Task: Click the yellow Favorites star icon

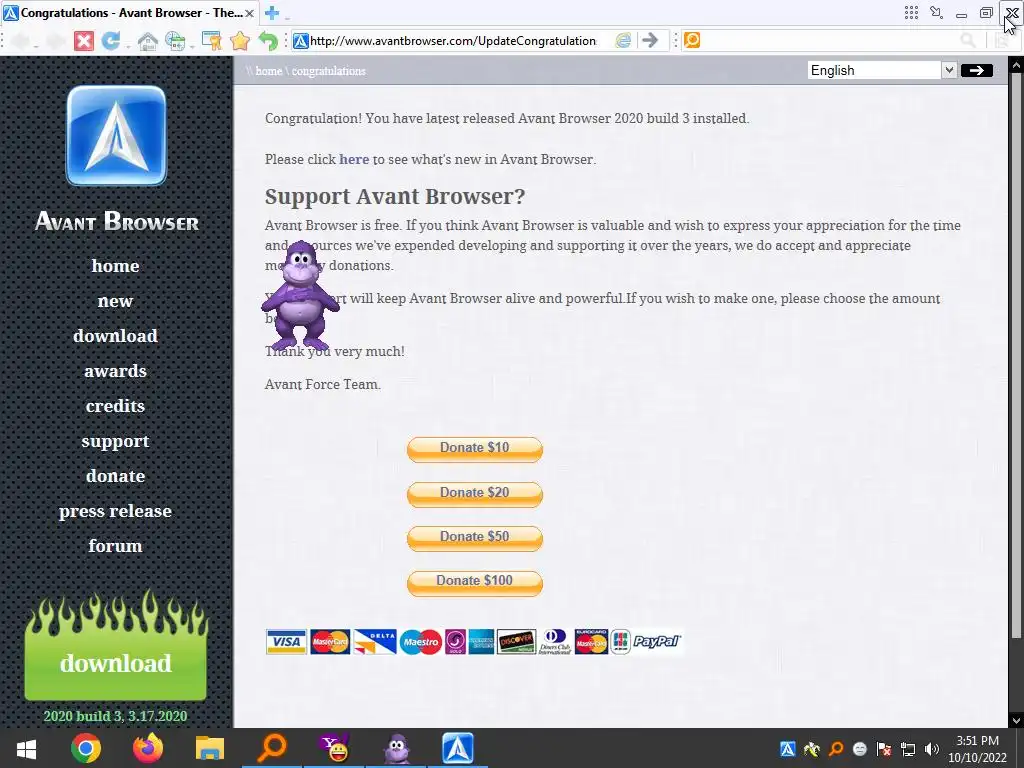Action: click(240, 41)
